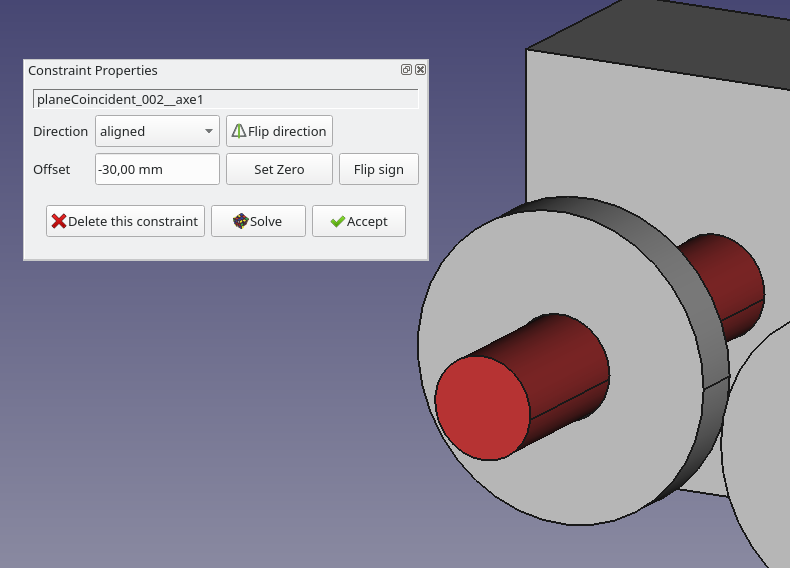Click the Set Zero button
This screenshot has height=568, width=790.
279,169
